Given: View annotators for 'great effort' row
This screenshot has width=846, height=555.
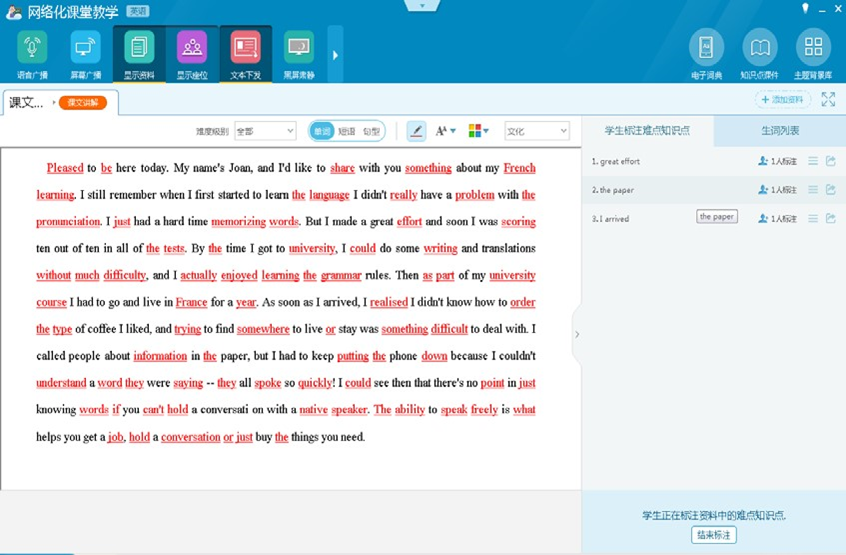Looking at the screenshot, I should (777, 161).
